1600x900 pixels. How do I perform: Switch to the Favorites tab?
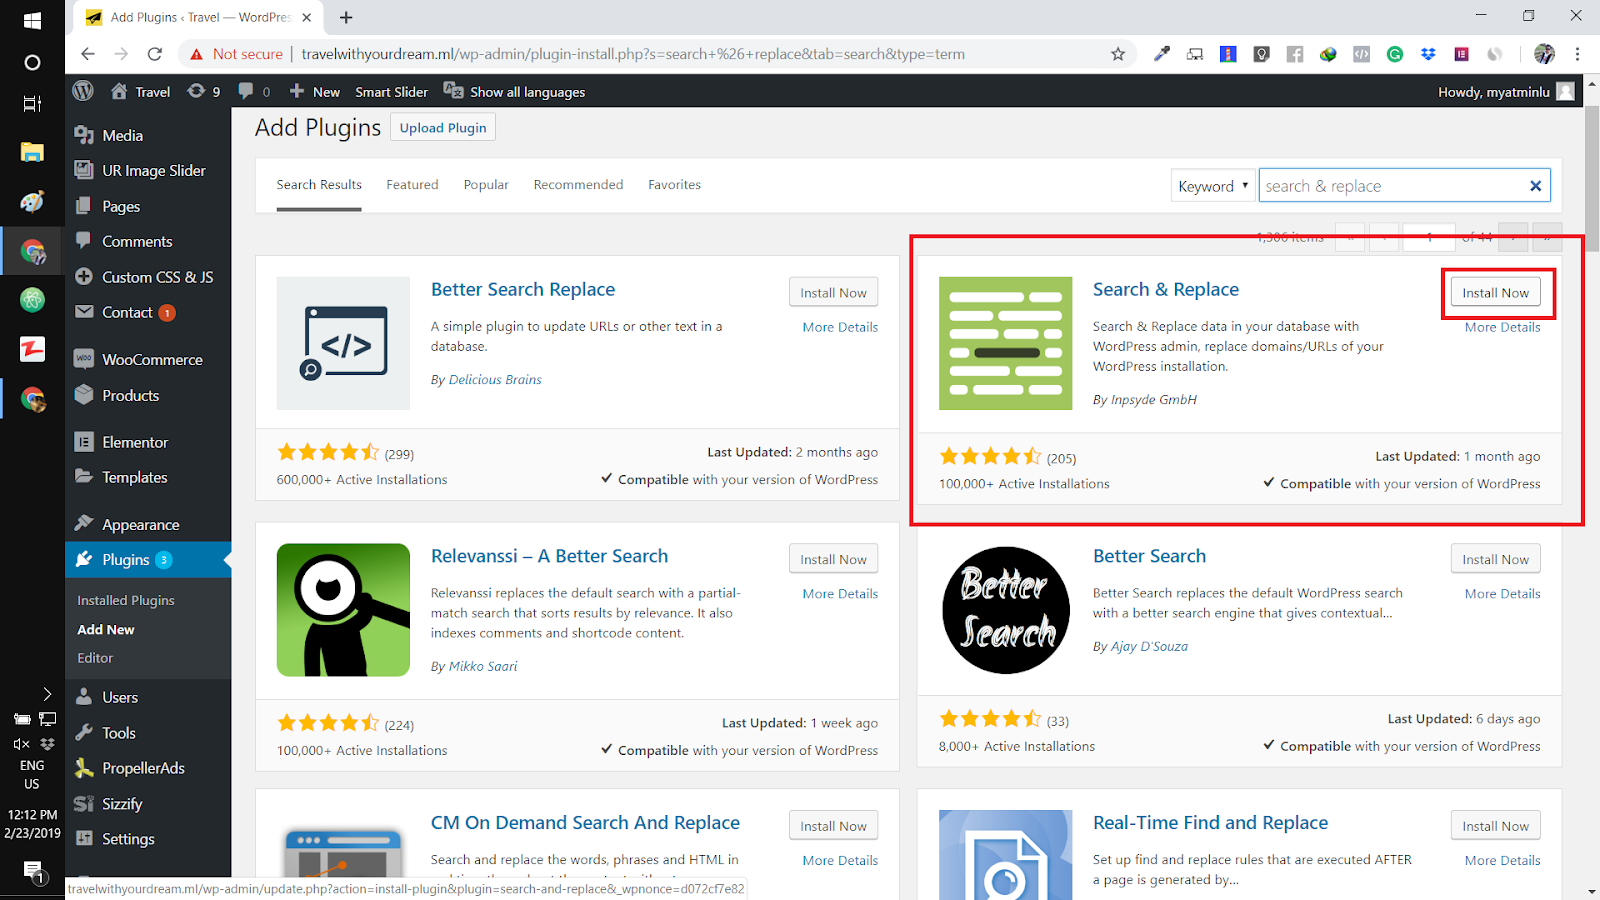[674, 185]
